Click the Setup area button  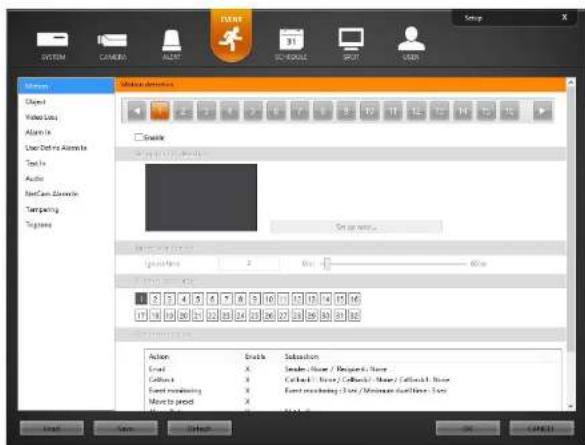tap(356, 227)
